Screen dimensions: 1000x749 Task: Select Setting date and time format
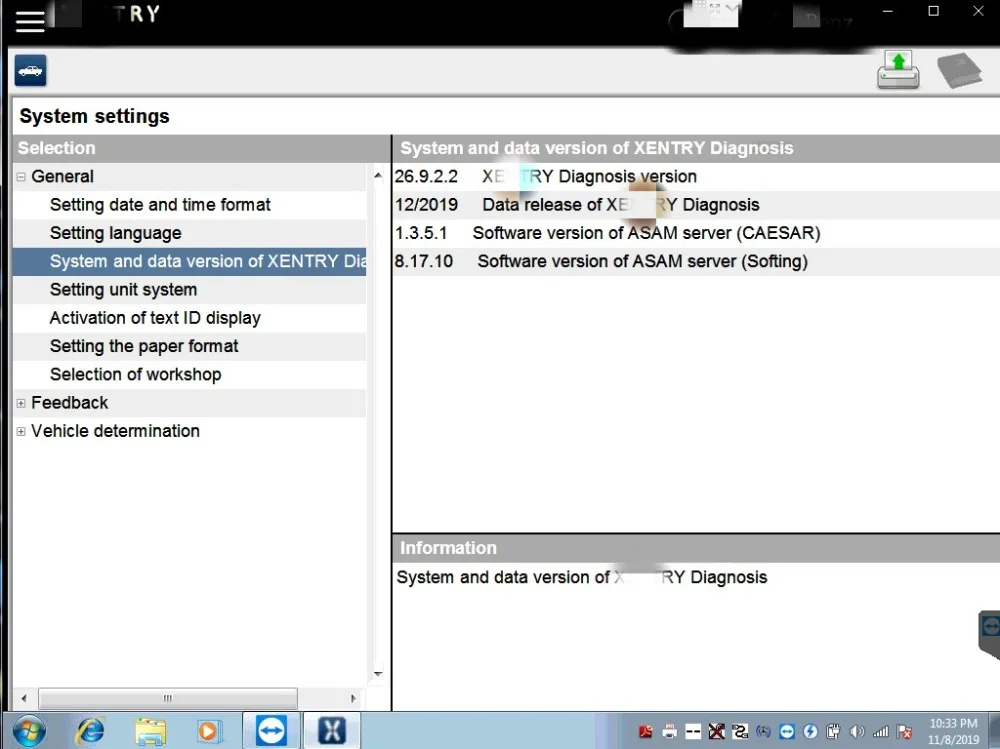point(160,205)
